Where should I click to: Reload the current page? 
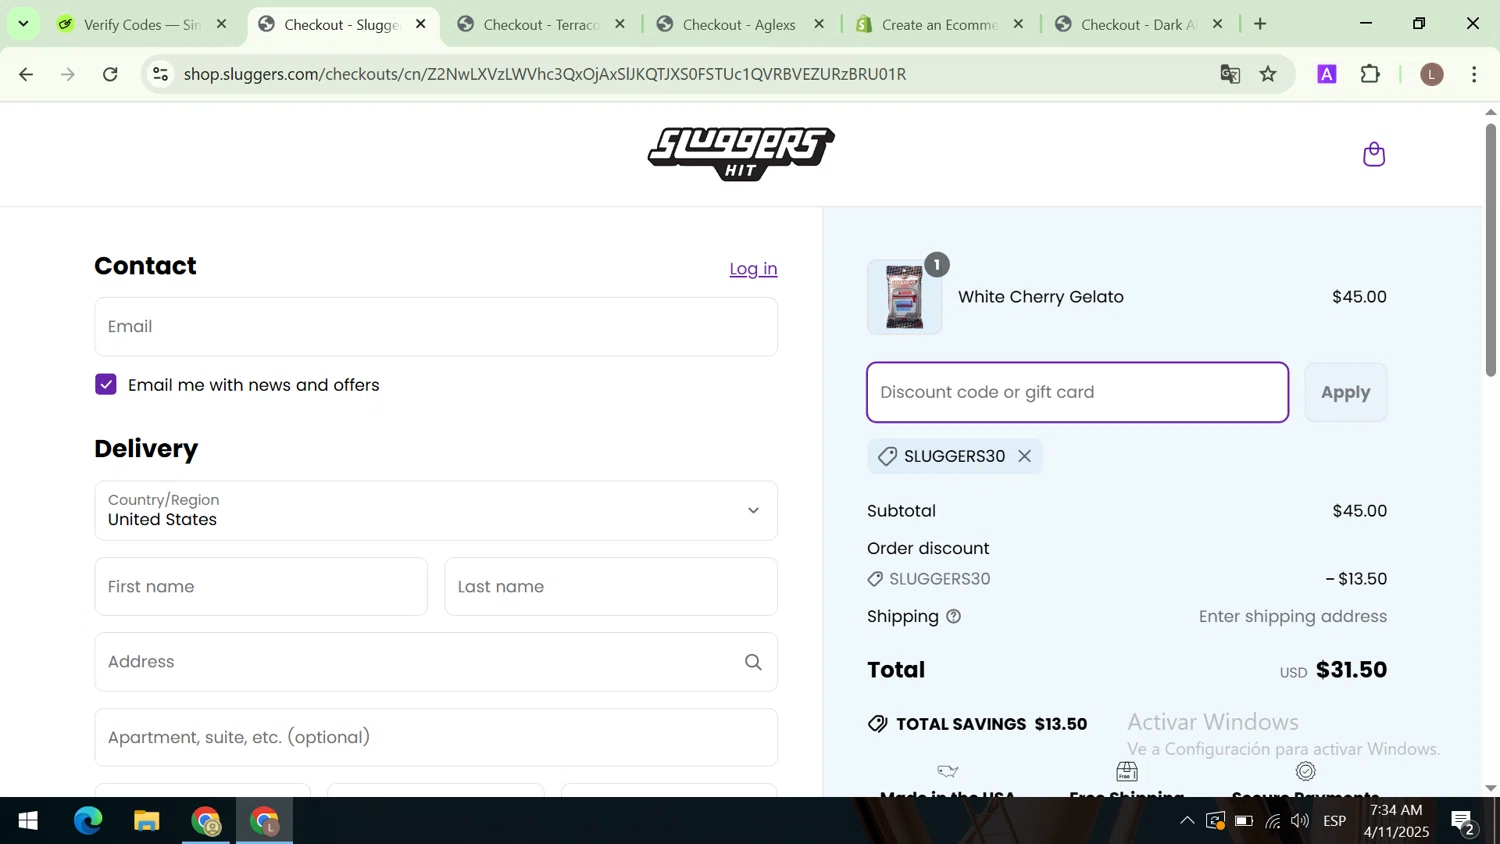111,74
